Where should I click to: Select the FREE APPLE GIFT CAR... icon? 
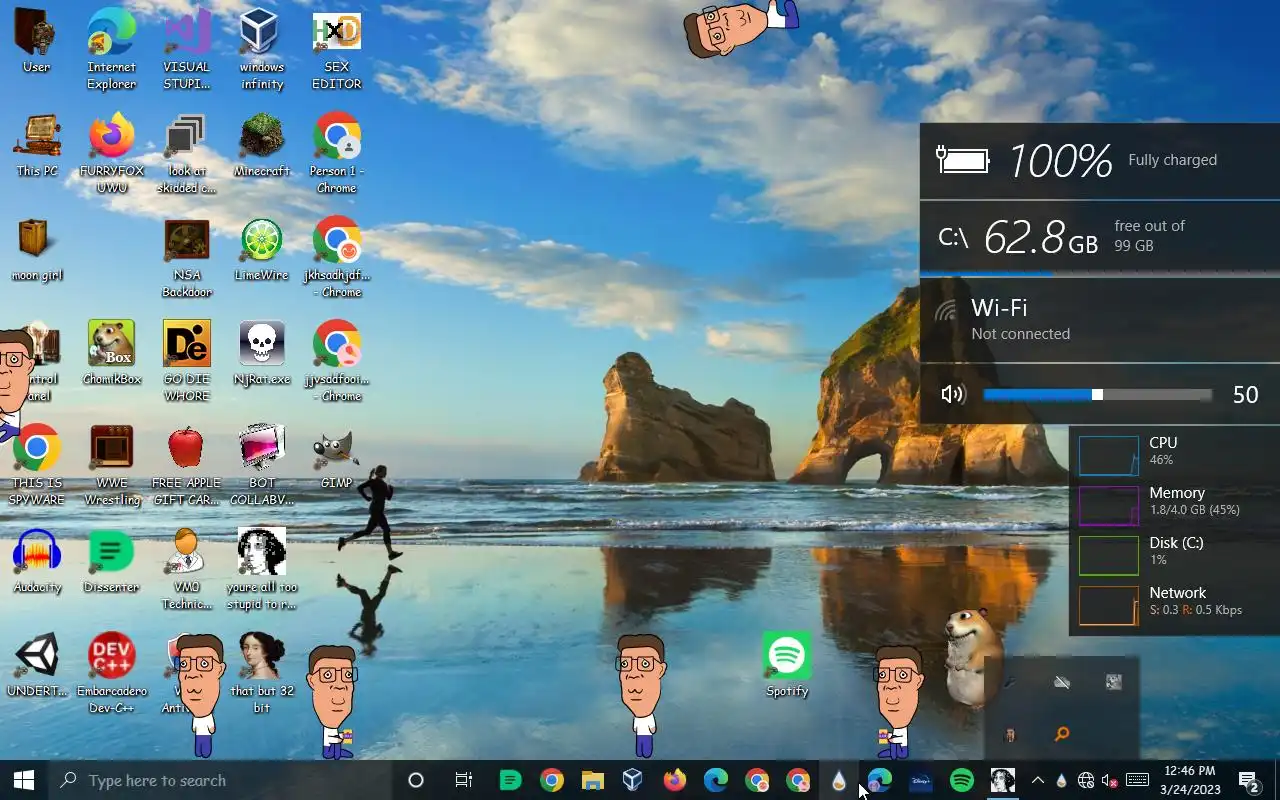point(187,465)
